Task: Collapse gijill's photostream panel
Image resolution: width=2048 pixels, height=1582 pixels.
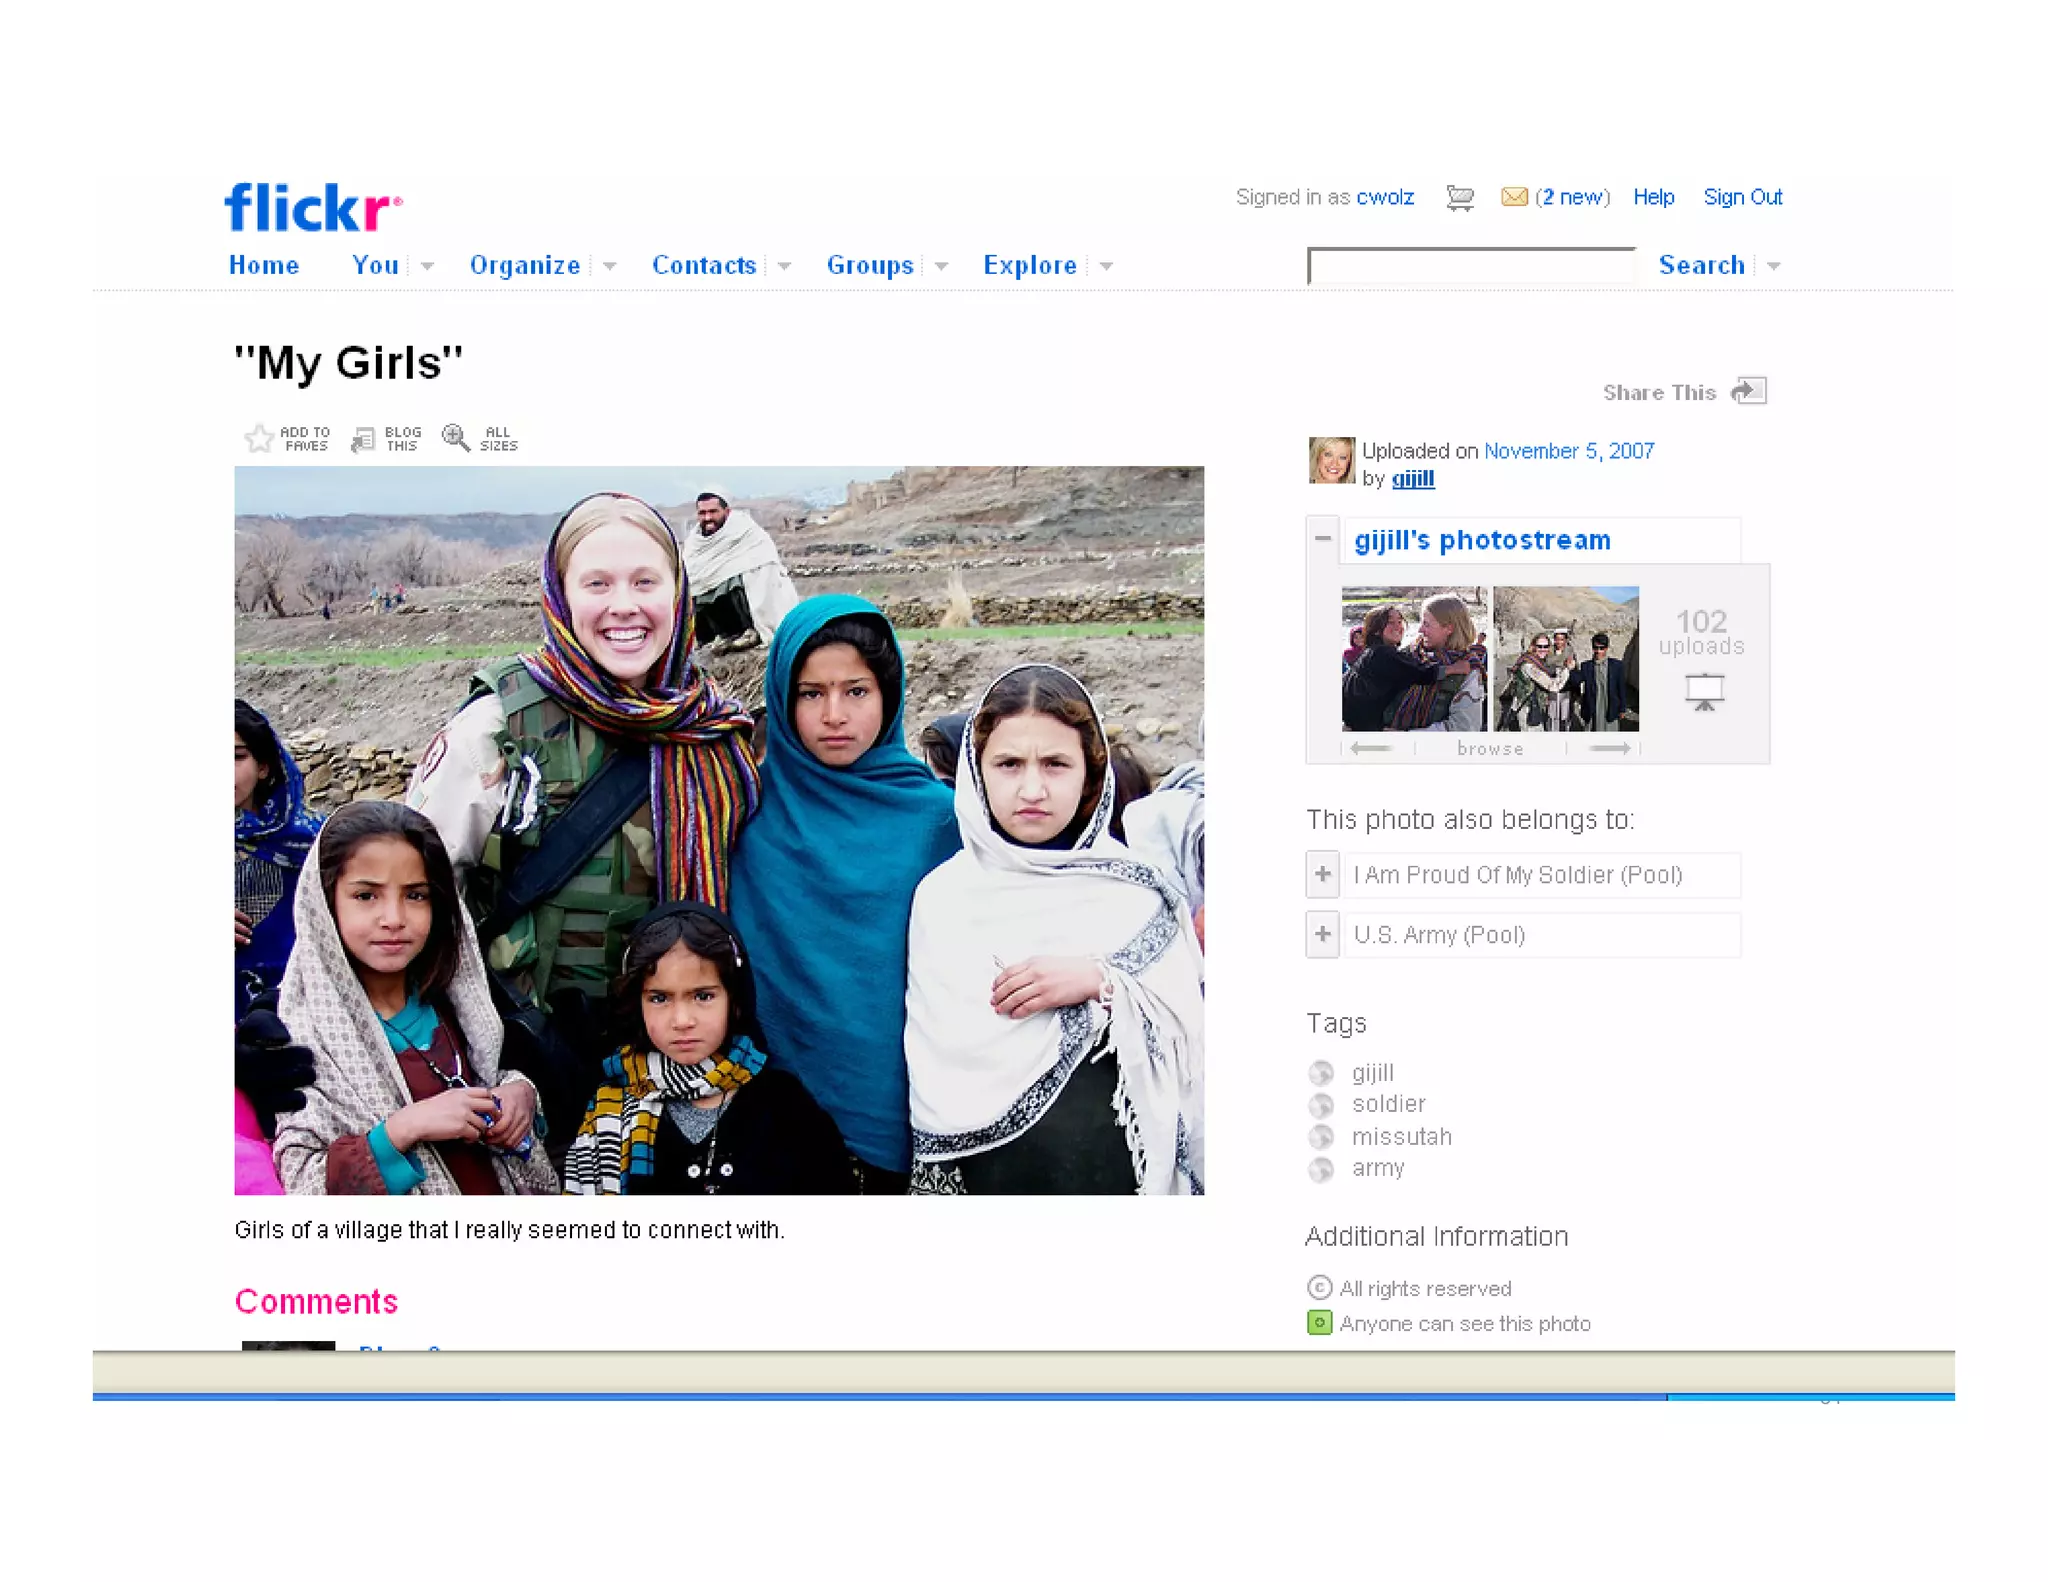Action: point(1322,539)
